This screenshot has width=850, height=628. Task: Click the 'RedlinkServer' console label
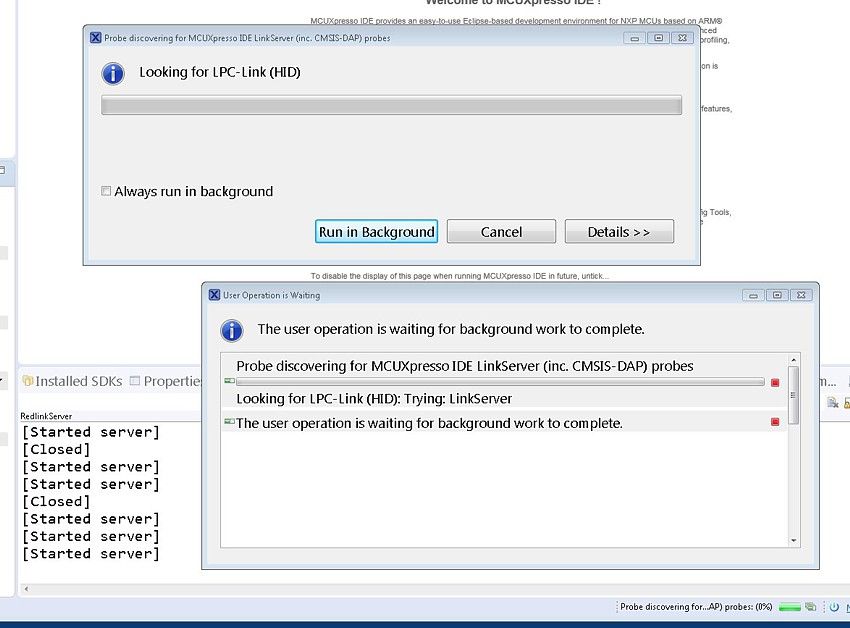tap(46, 416)
